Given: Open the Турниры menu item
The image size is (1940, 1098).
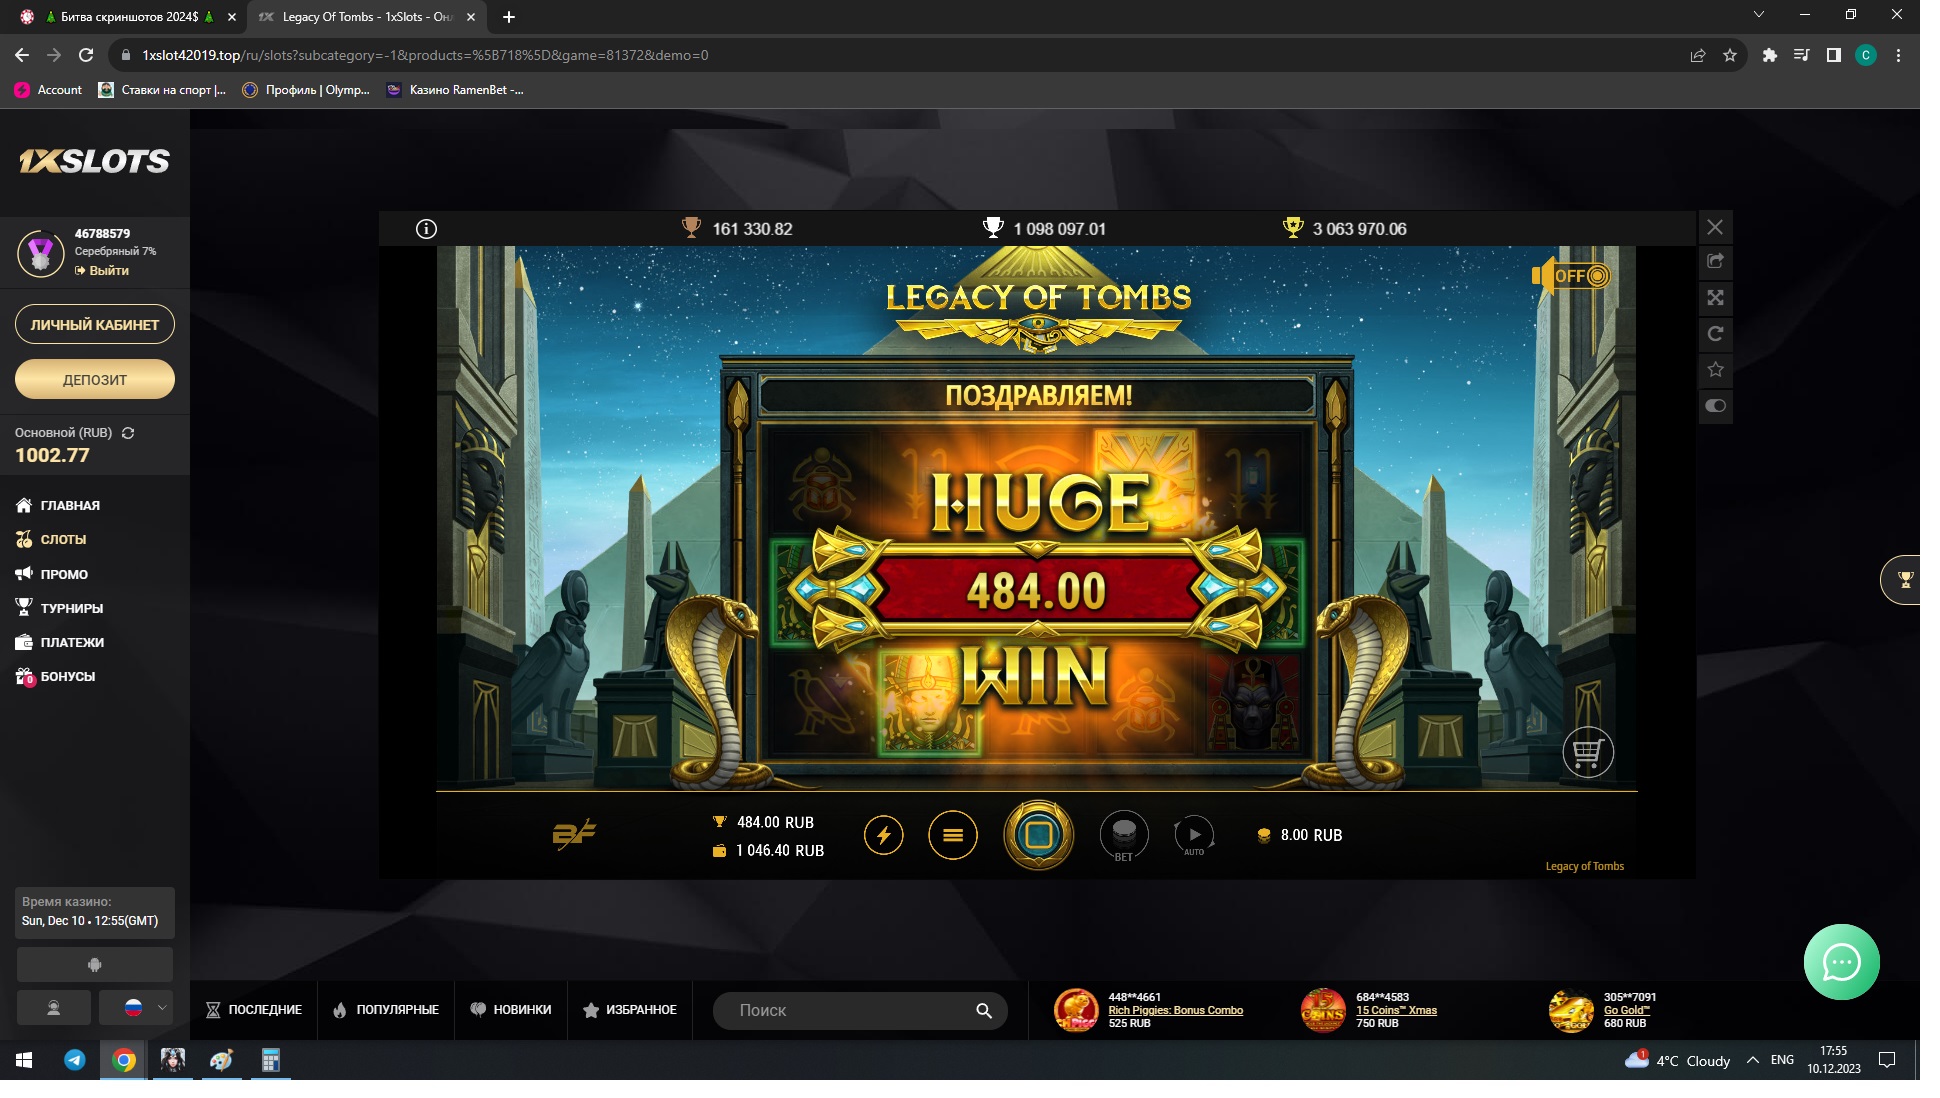Looking at the screenshot, I should click(71, 608).
